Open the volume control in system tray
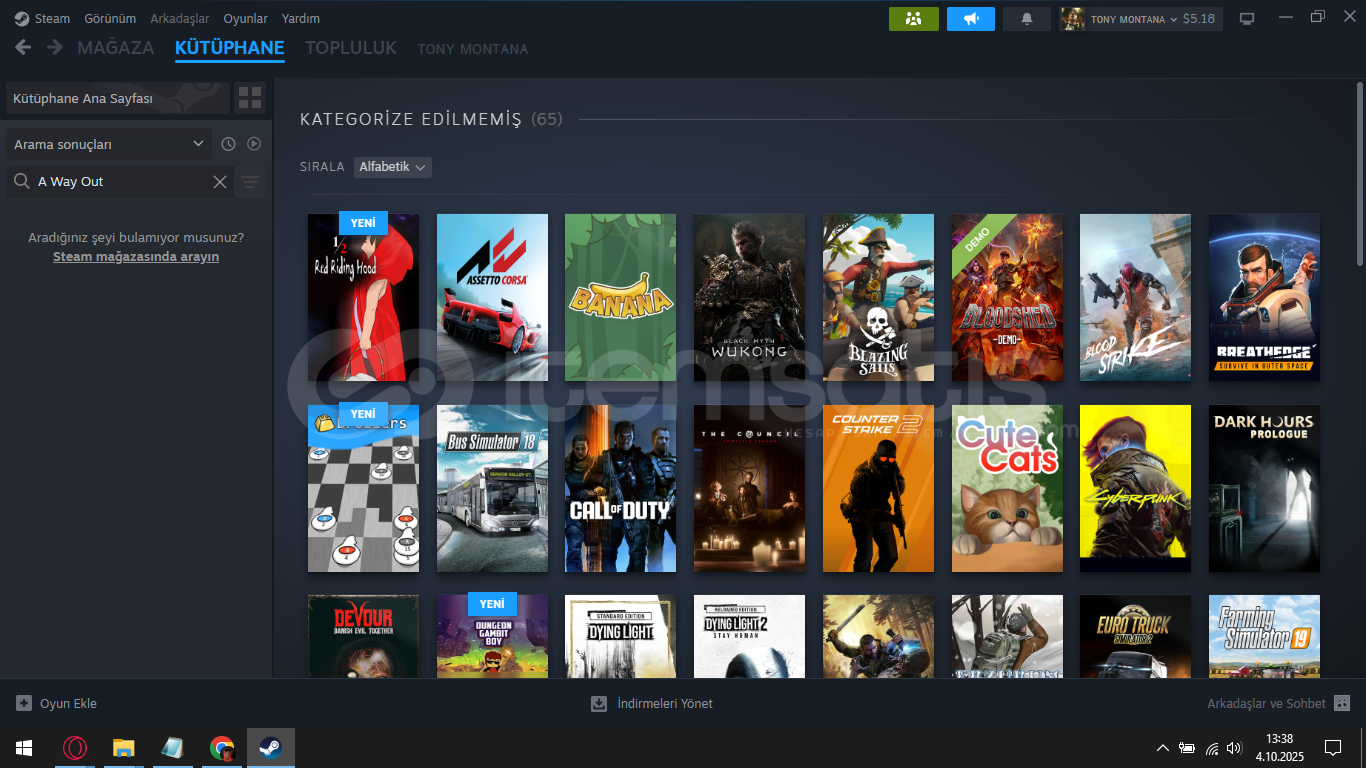Image resolution: width=1366 pixels, height=768 pixels. click(x=1234, y=748)
